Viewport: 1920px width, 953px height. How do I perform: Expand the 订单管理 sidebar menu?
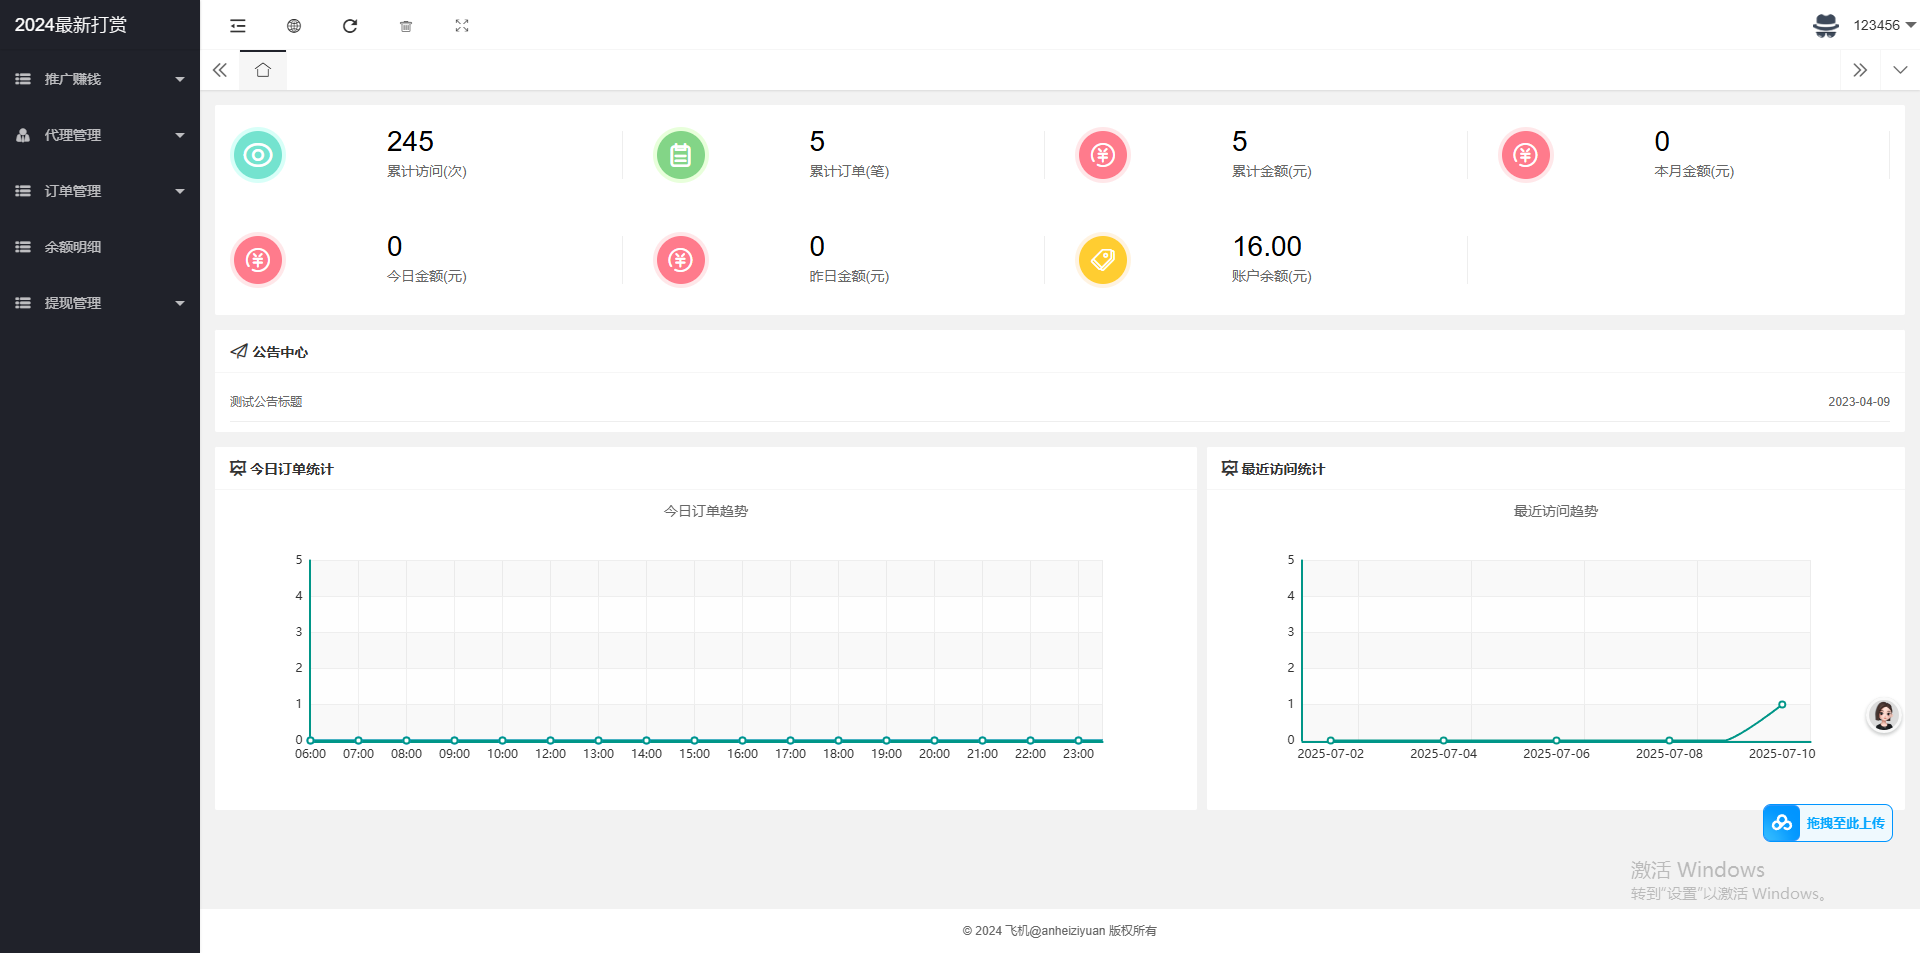click(x=100, y=191)
